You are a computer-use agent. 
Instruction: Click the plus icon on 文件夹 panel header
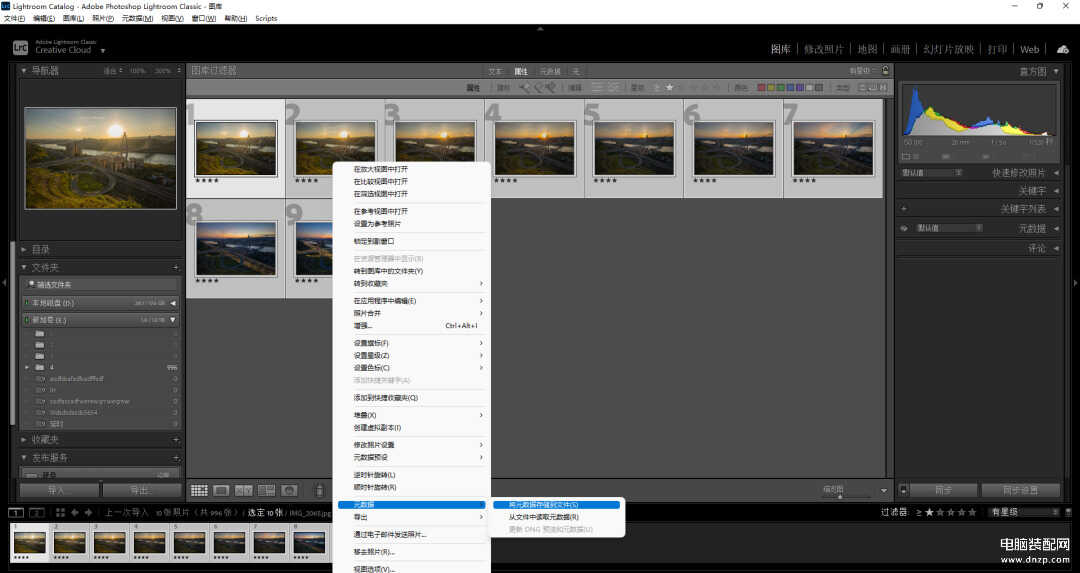pyautogui.click(x=176, y=267)
